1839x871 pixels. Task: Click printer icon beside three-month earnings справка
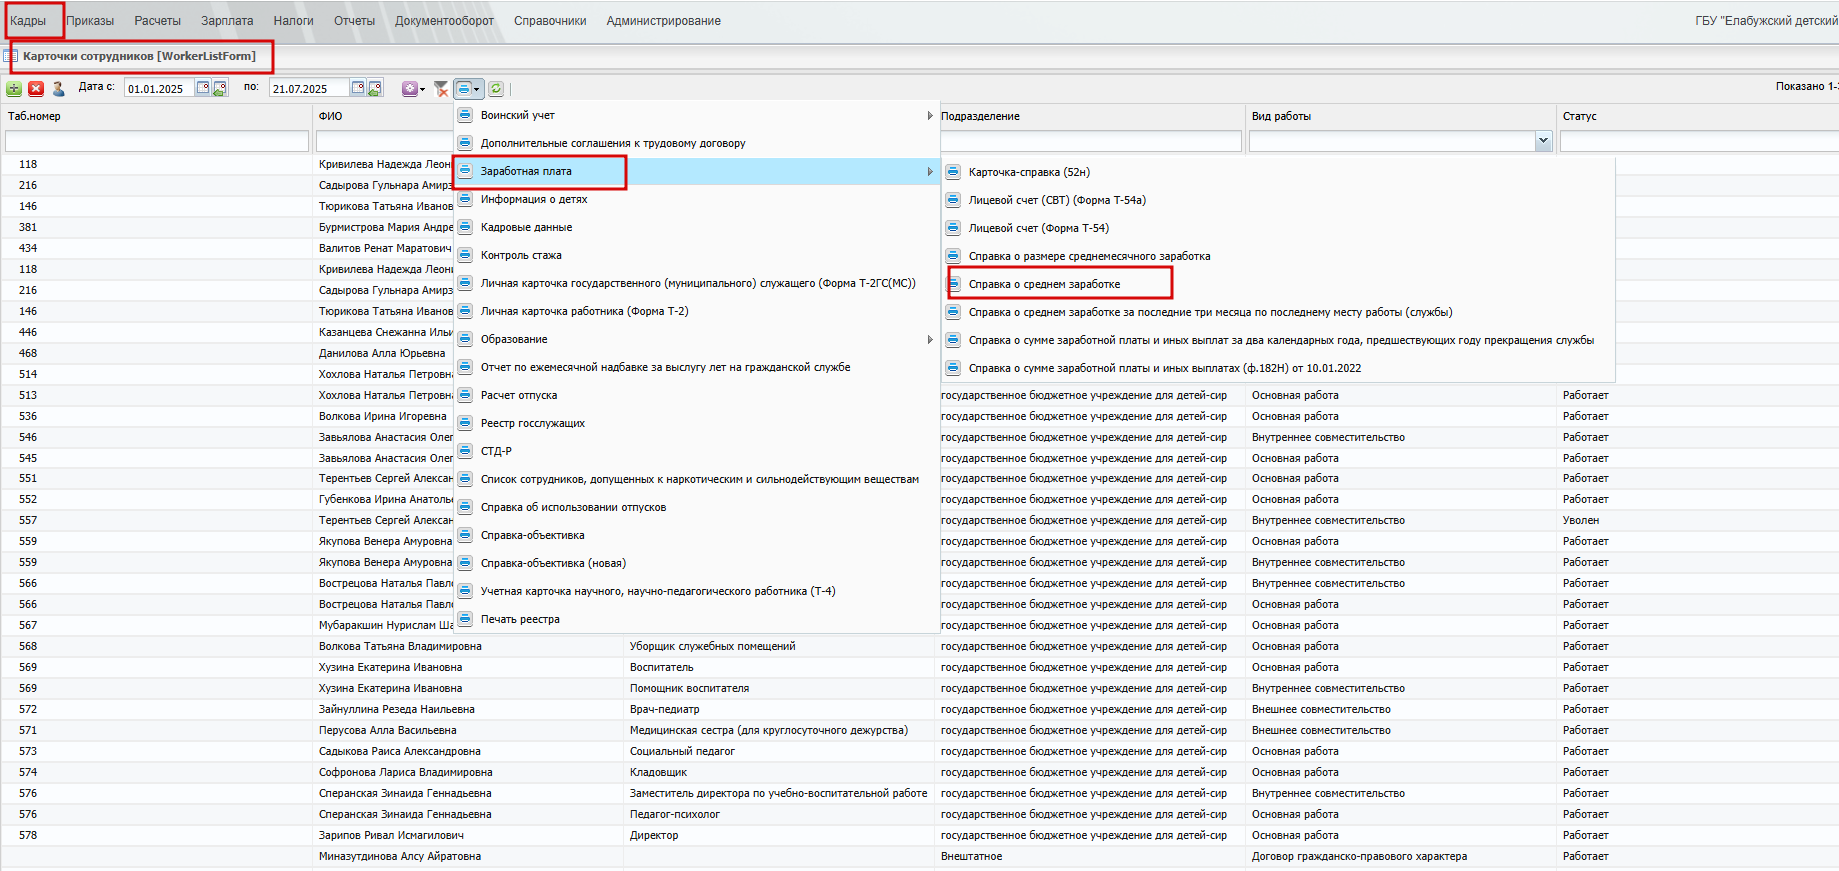953,312
